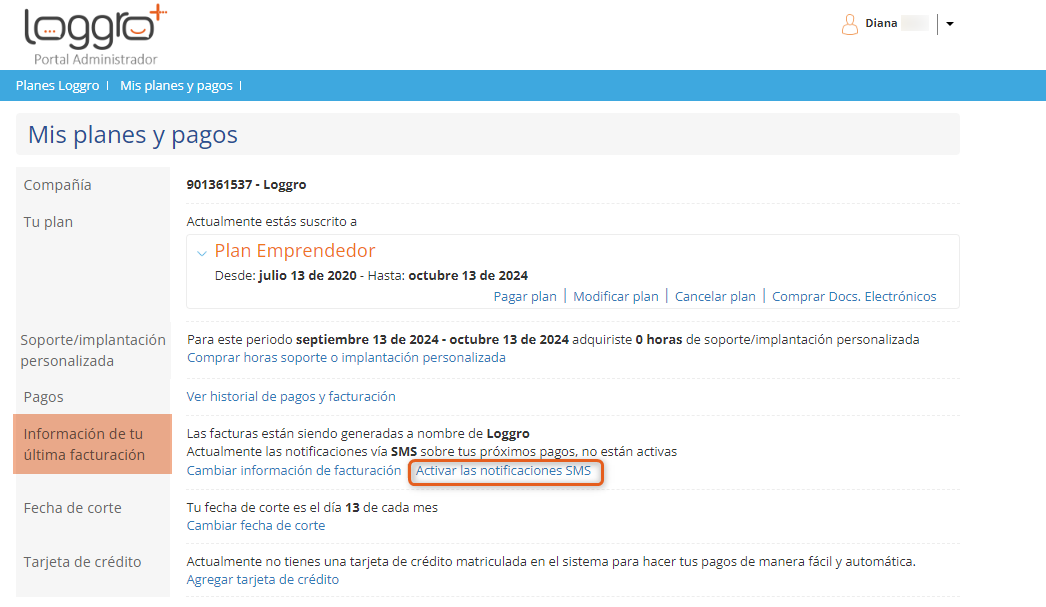Open the user account dropdown arrow

tap(950, 24)
